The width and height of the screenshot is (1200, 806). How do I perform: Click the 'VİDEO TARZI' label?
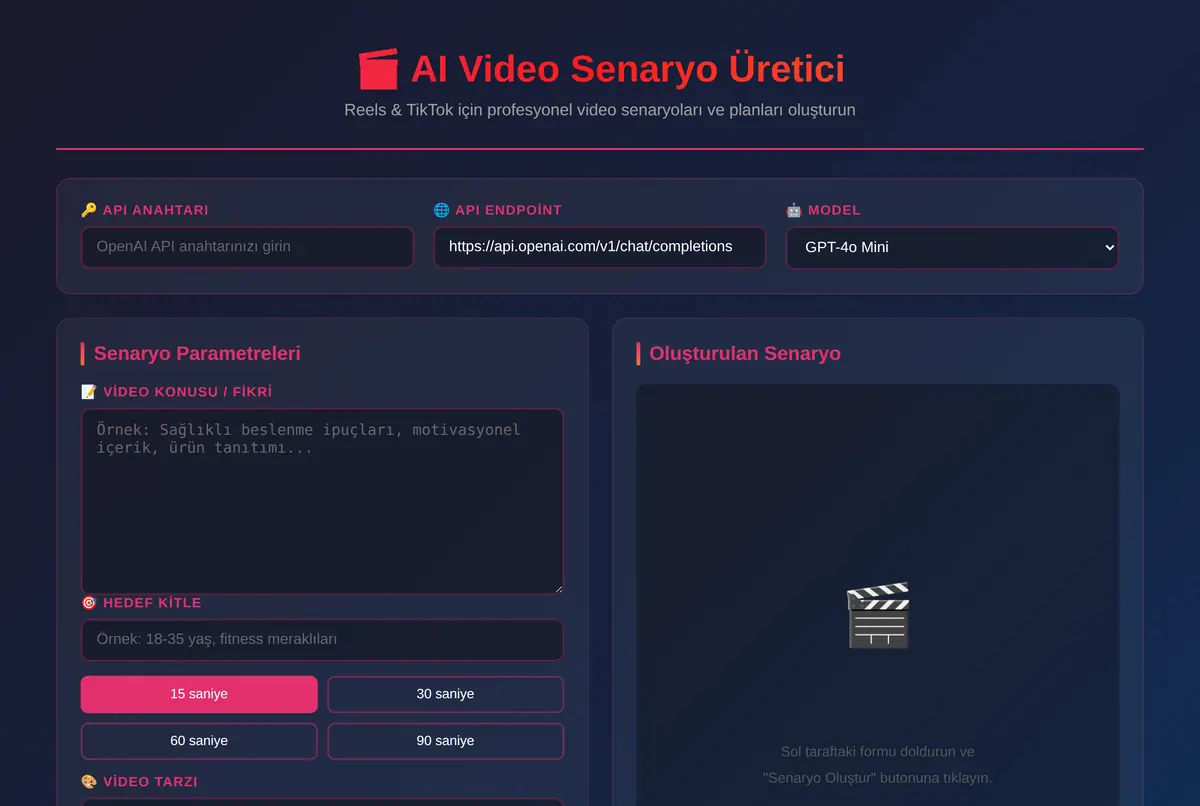pos(150,782)
